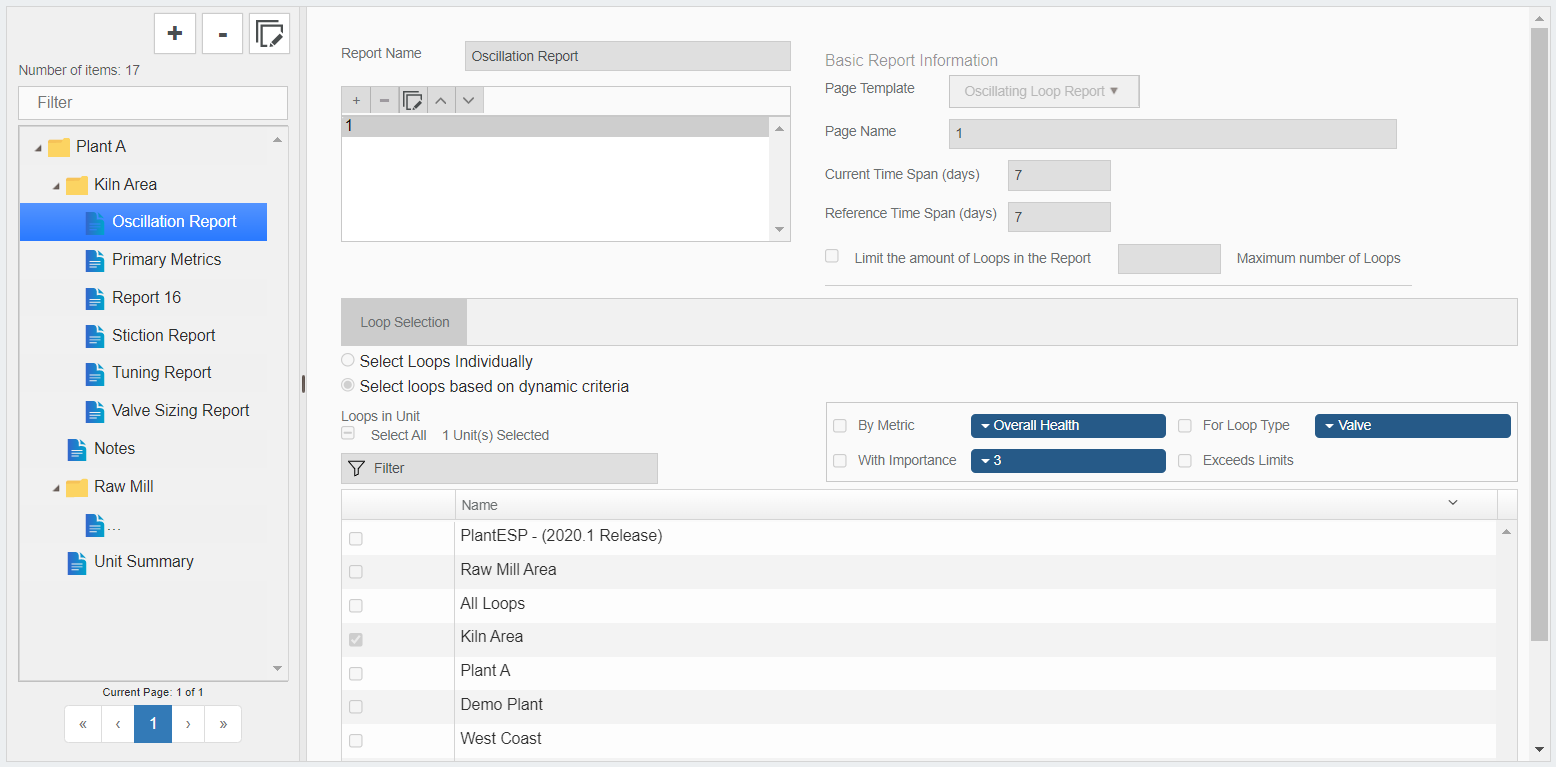This screenshot has width=1556, height=767.
Task: Jump to the last page of reports
Action: (223, 724)
